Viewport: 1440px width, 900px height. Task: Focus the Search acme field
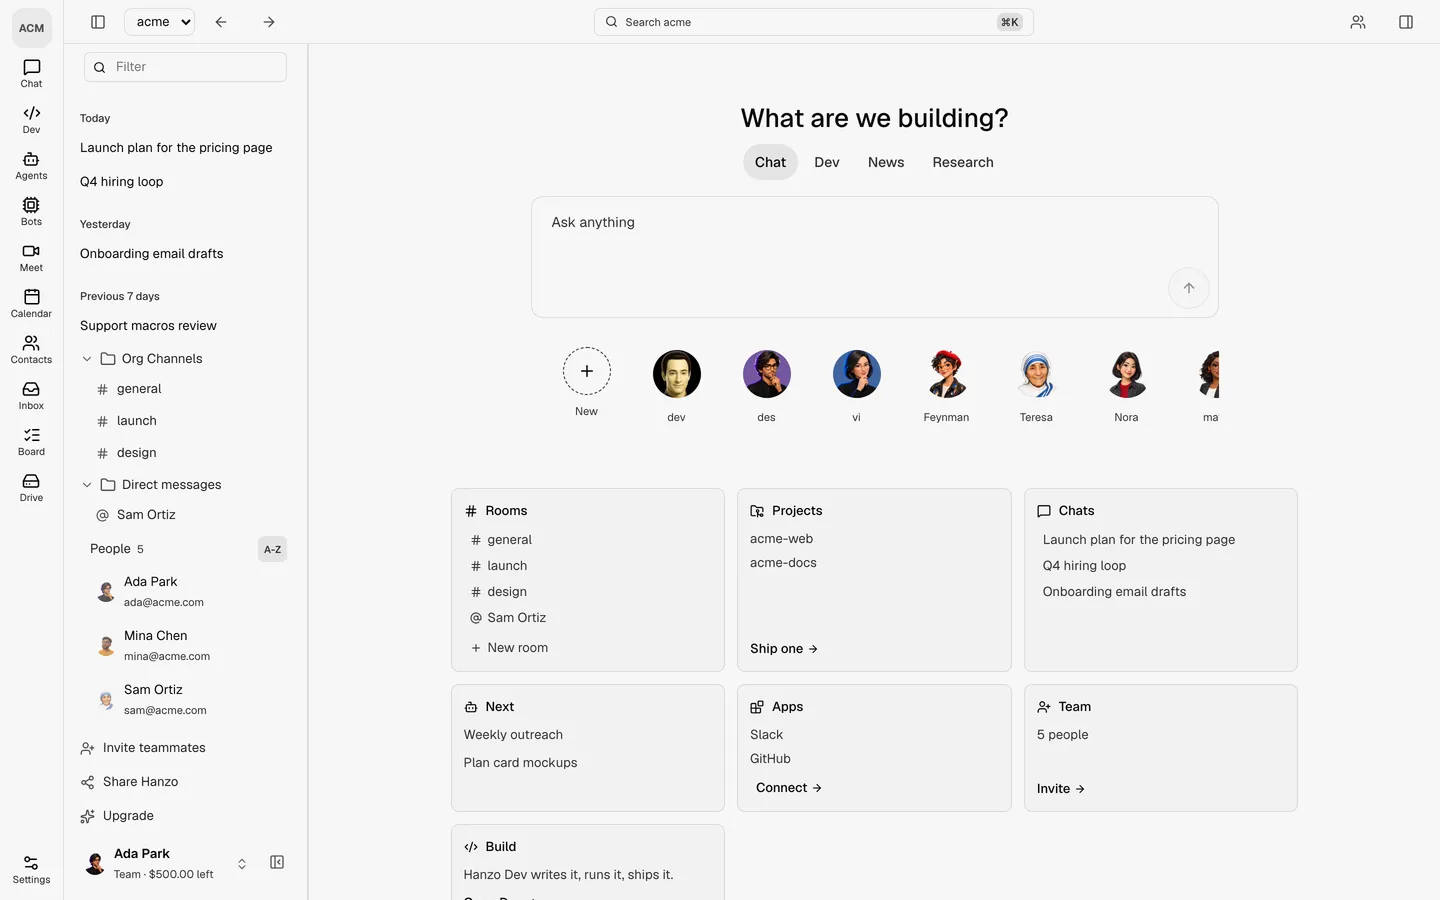click(x=814, y=22)
